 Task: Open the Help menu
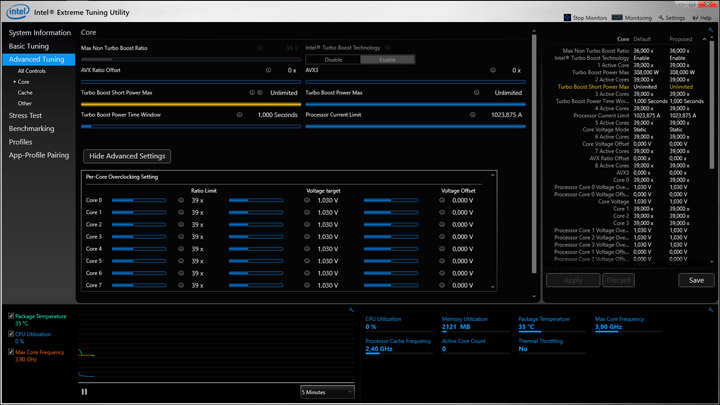click(x=702, y=17)
